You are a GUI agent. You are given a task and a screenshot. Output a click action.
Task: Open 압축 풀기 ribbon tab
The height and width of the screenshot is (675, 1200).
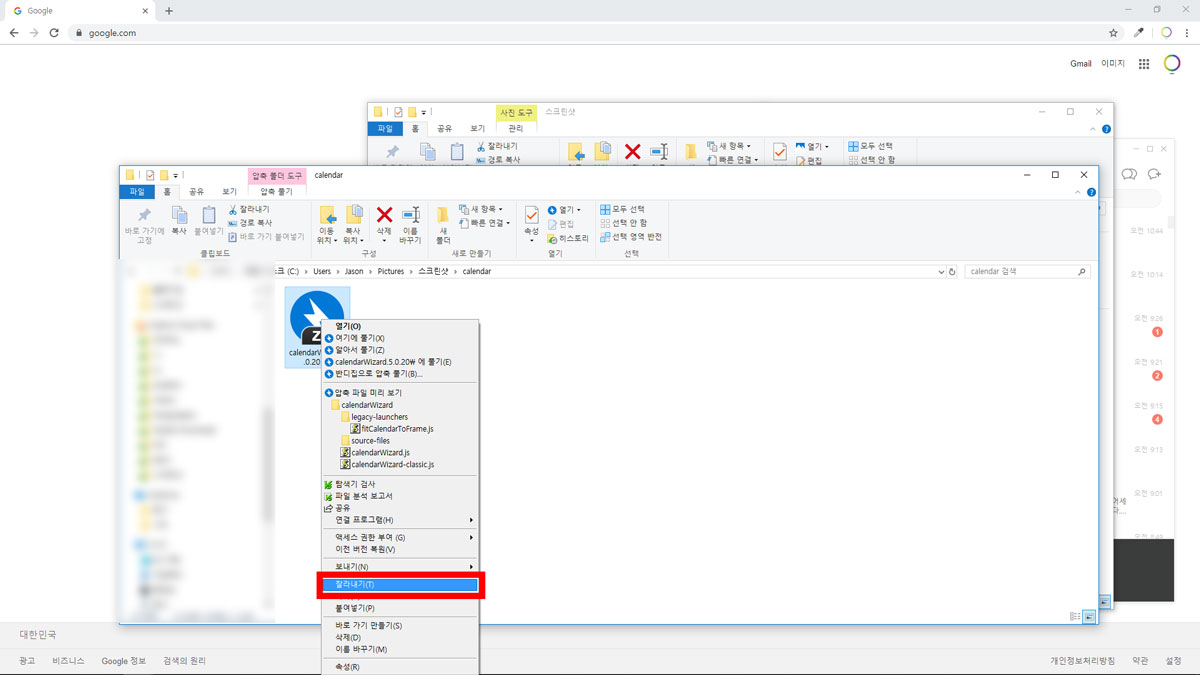276,191
